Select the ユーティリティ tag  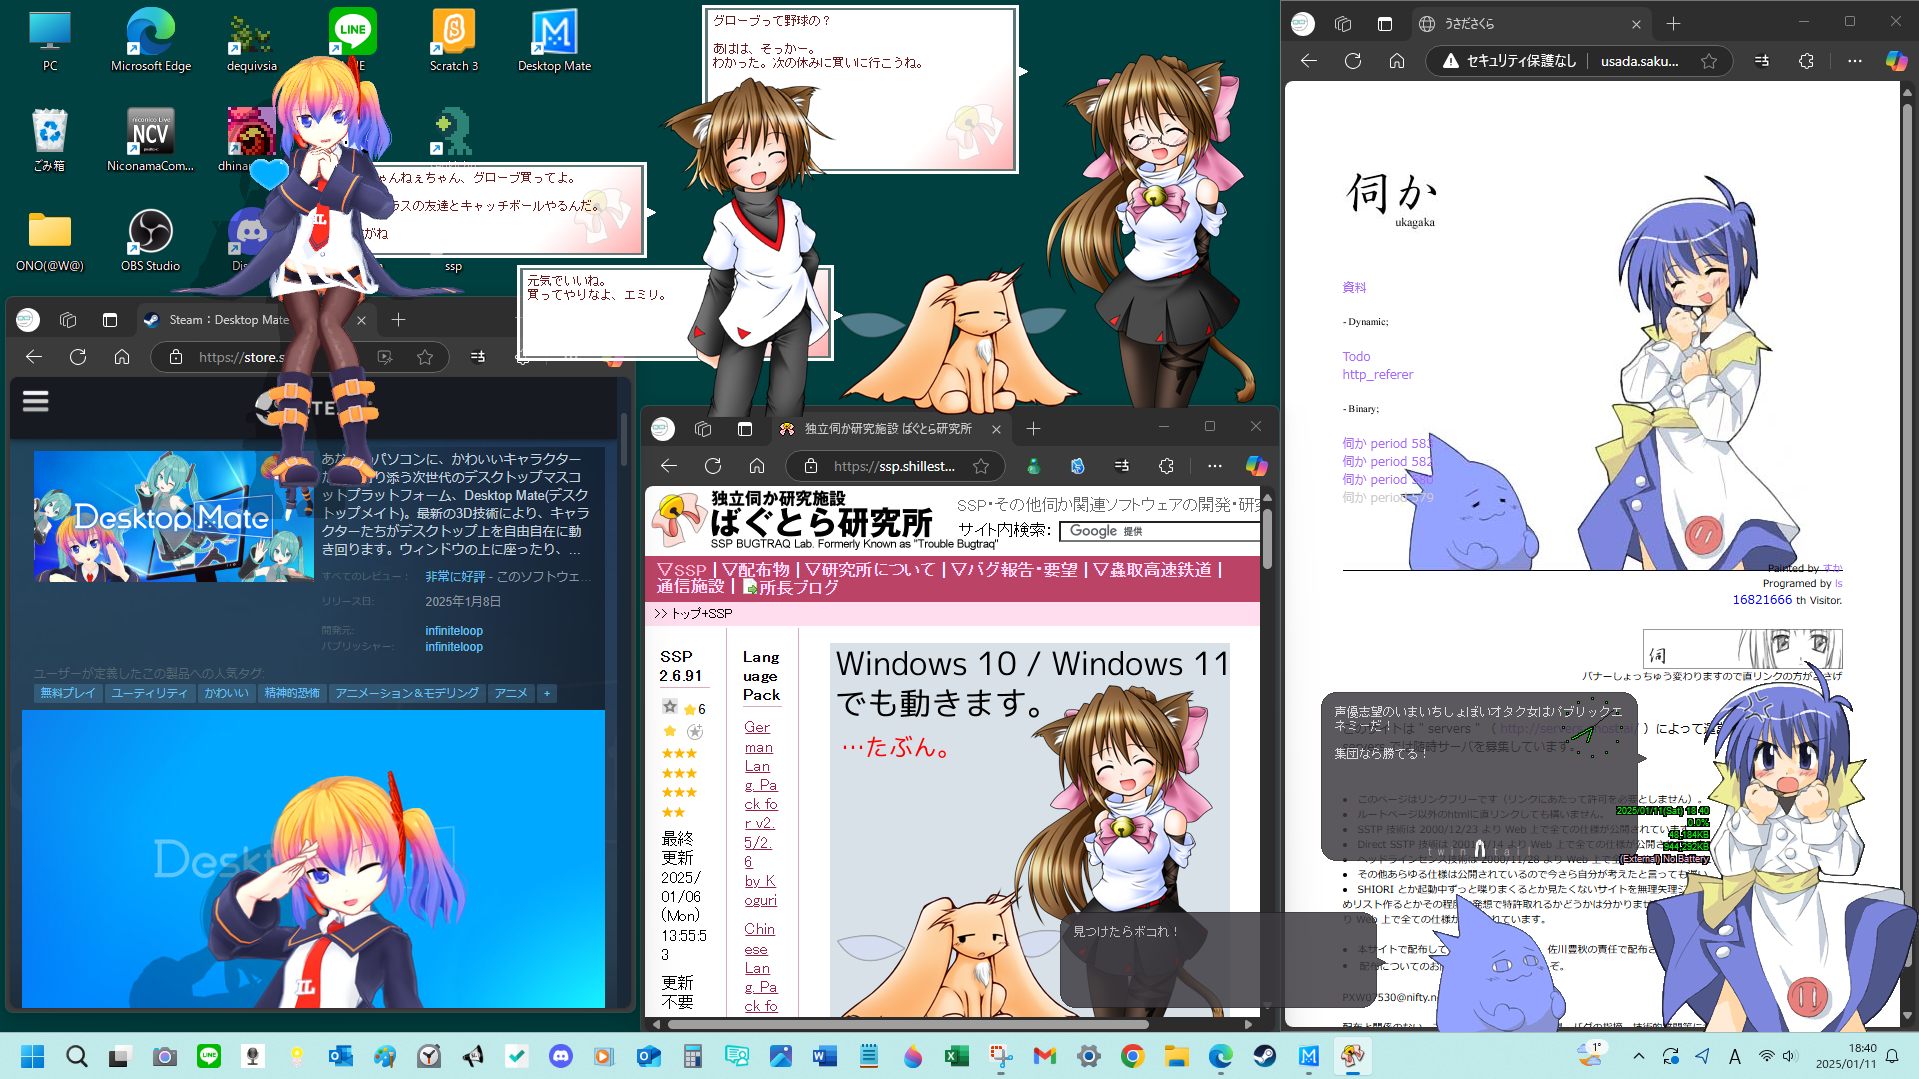(150, 693)
